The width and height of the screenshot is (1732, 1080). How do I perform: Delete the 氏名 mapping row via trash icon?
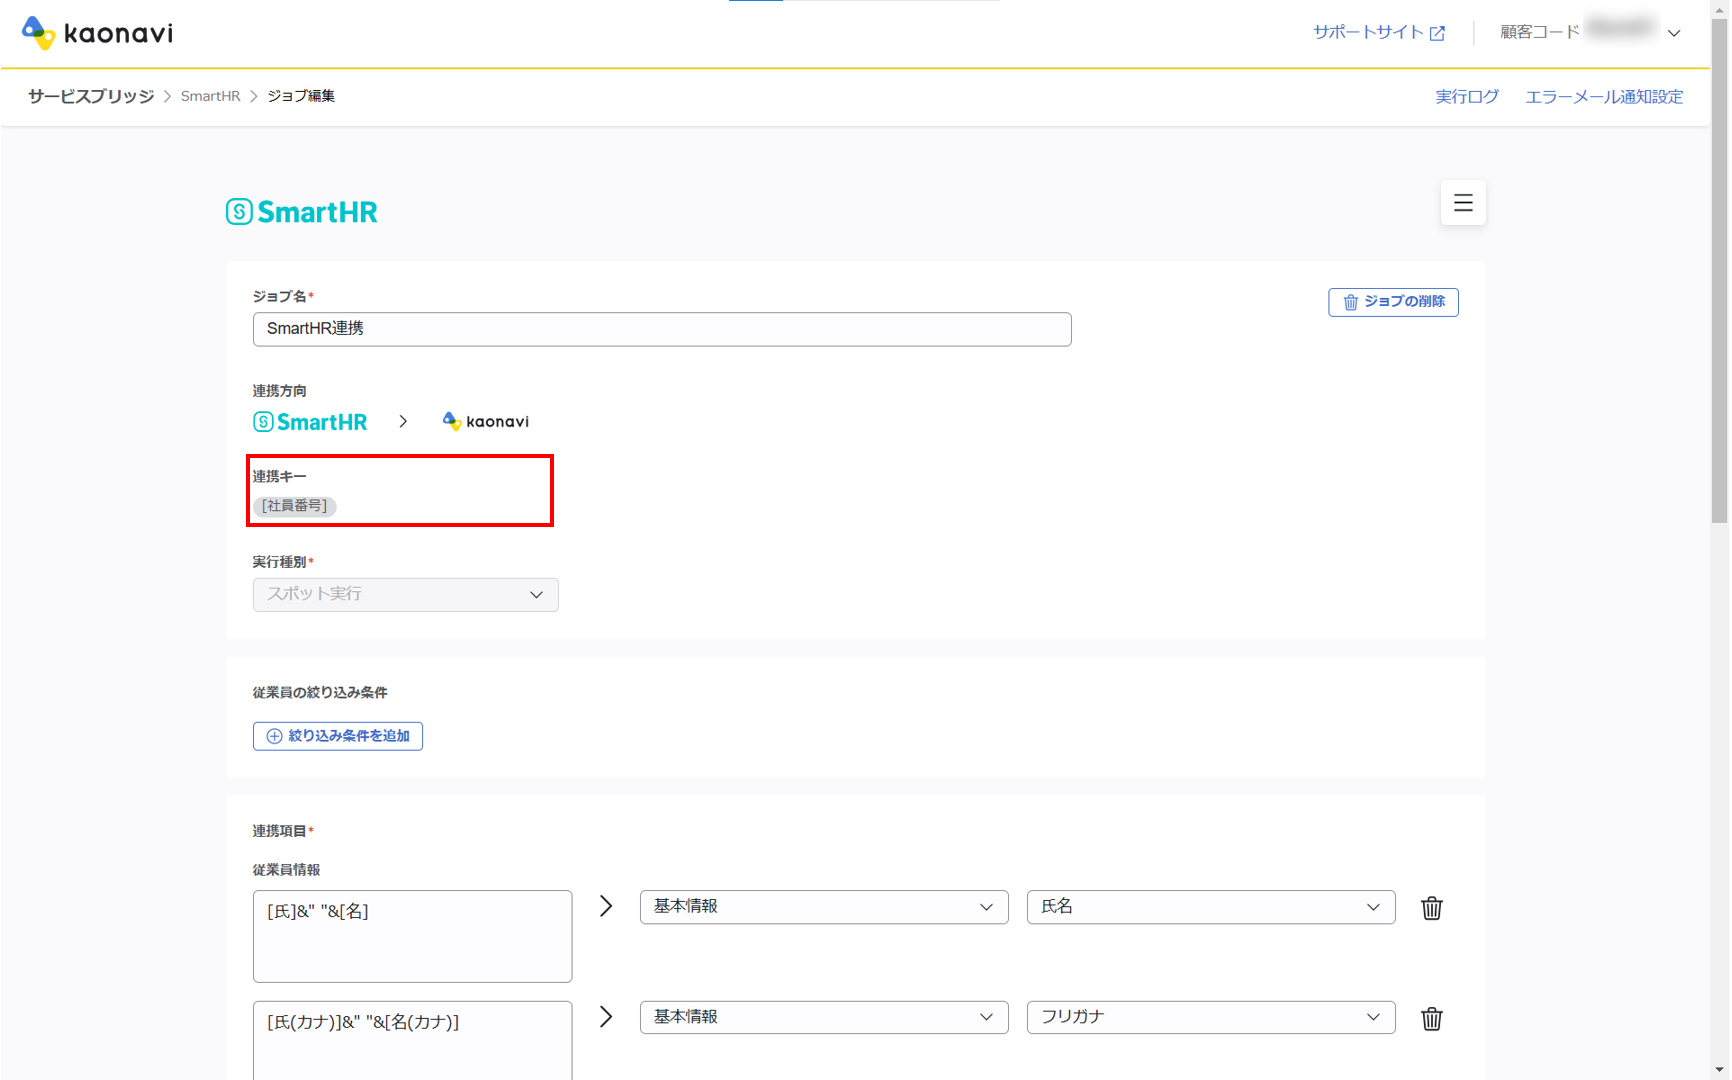click(1432, 908)
